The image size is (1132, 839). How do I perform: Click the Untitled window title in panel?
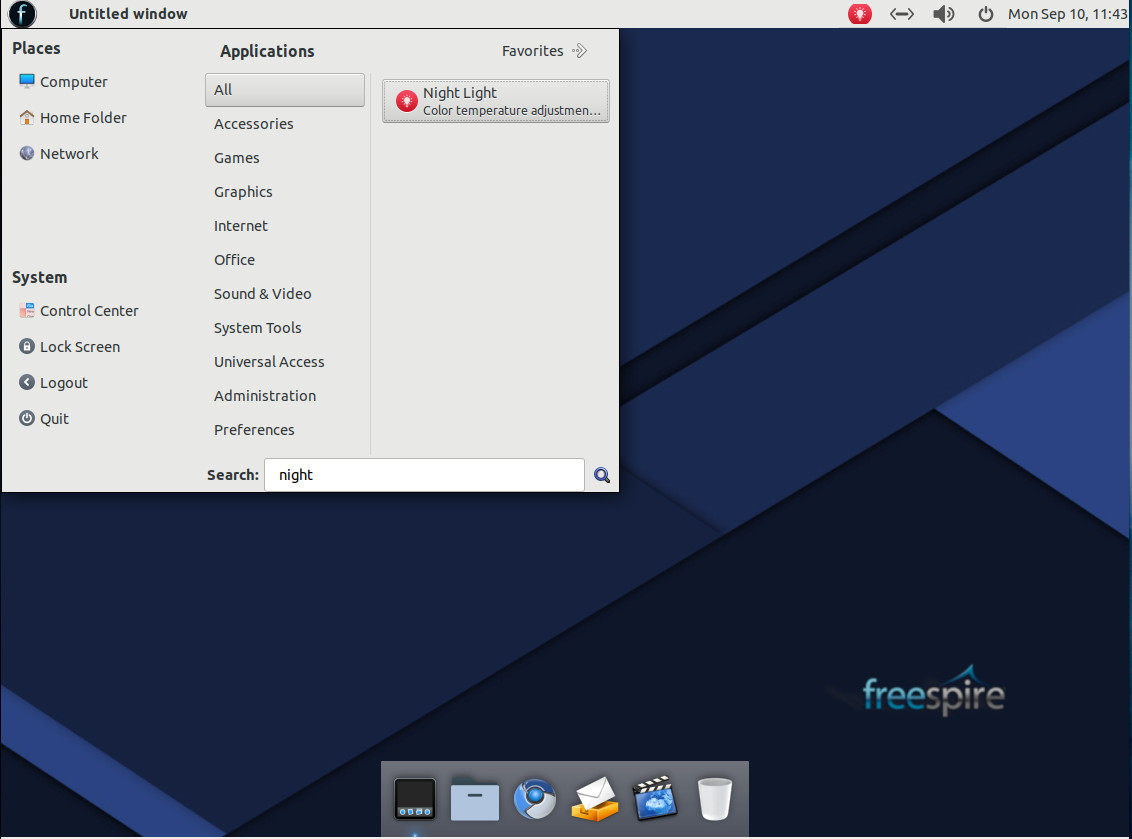tap(128, 14)
